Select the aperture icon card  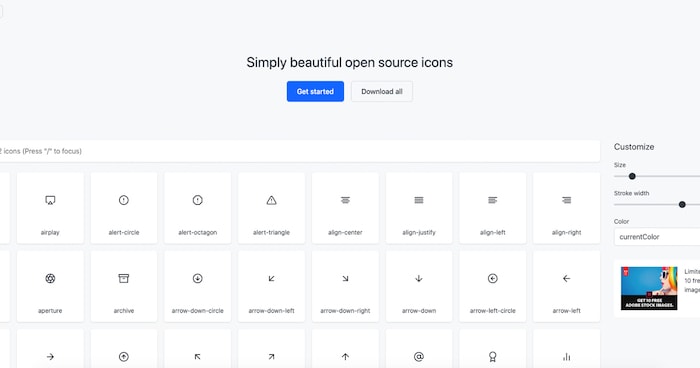pyautogui.click(x=50, y=286)
